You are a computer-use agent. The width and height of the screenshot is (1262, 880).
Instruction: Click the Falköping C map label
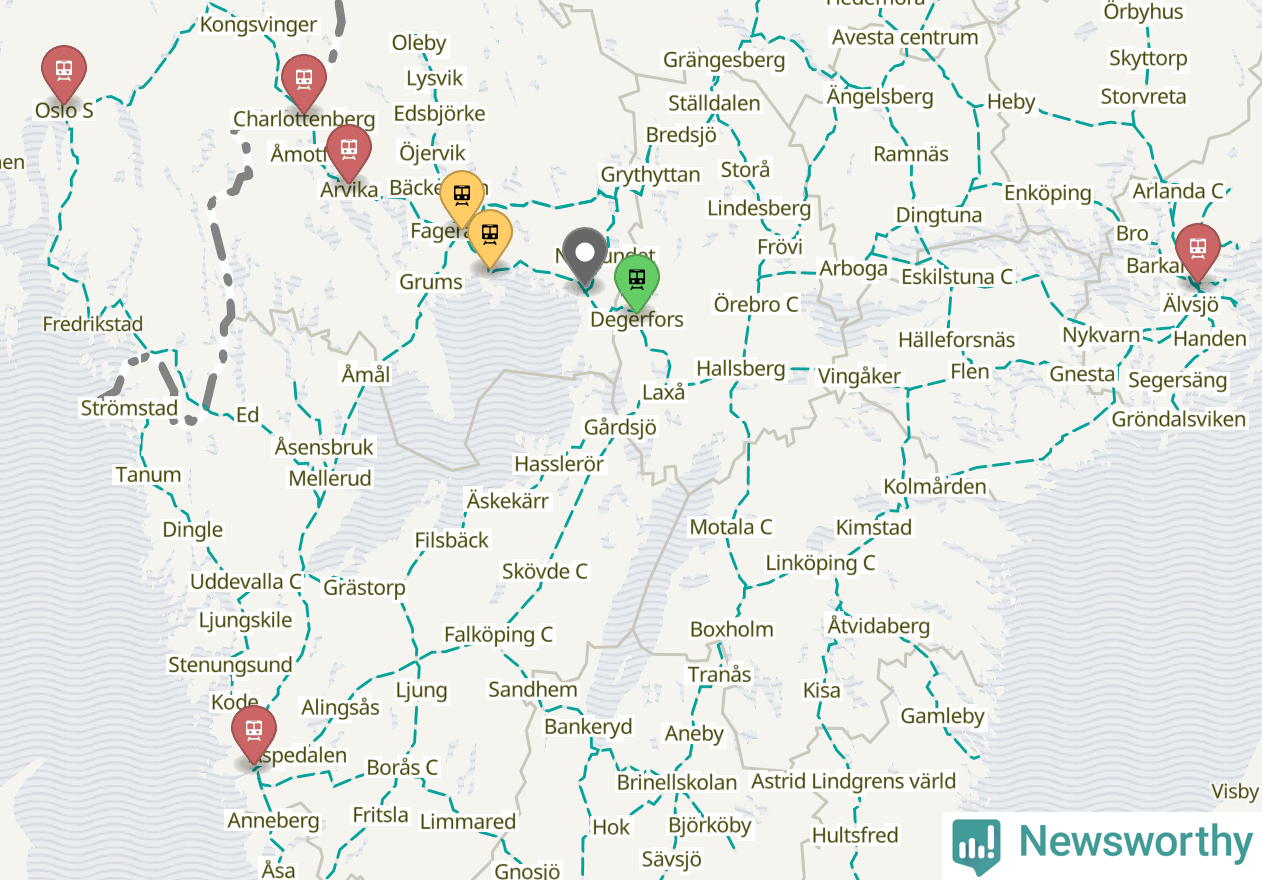coord(499,635)
